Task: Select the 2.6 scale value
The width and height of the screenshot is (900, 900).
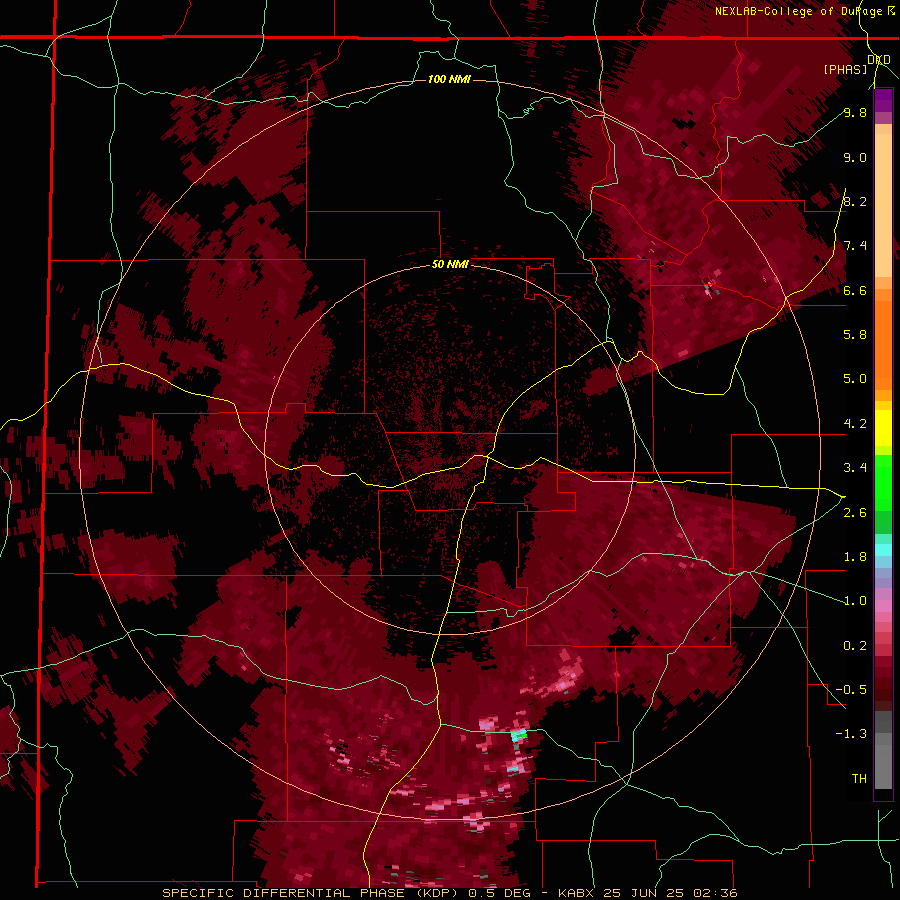Action: [855, 513]
